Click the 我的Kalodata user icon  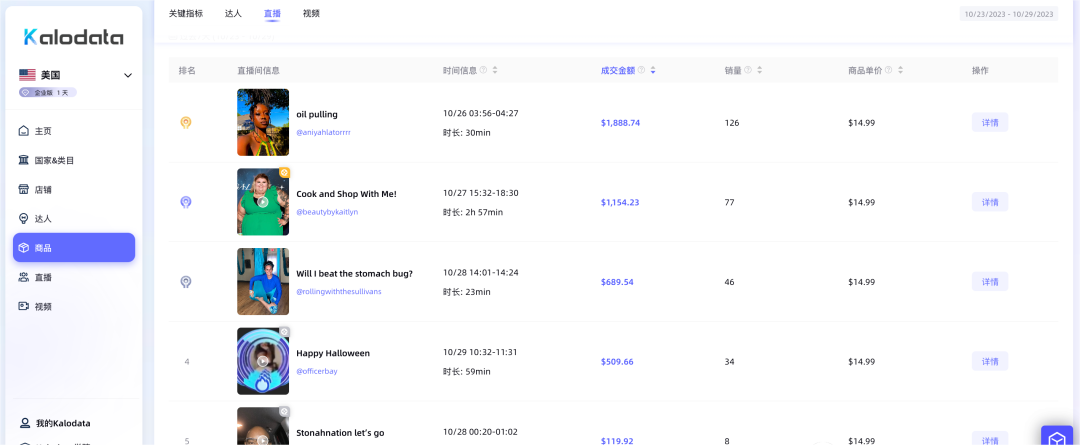[x=25, y=423]
